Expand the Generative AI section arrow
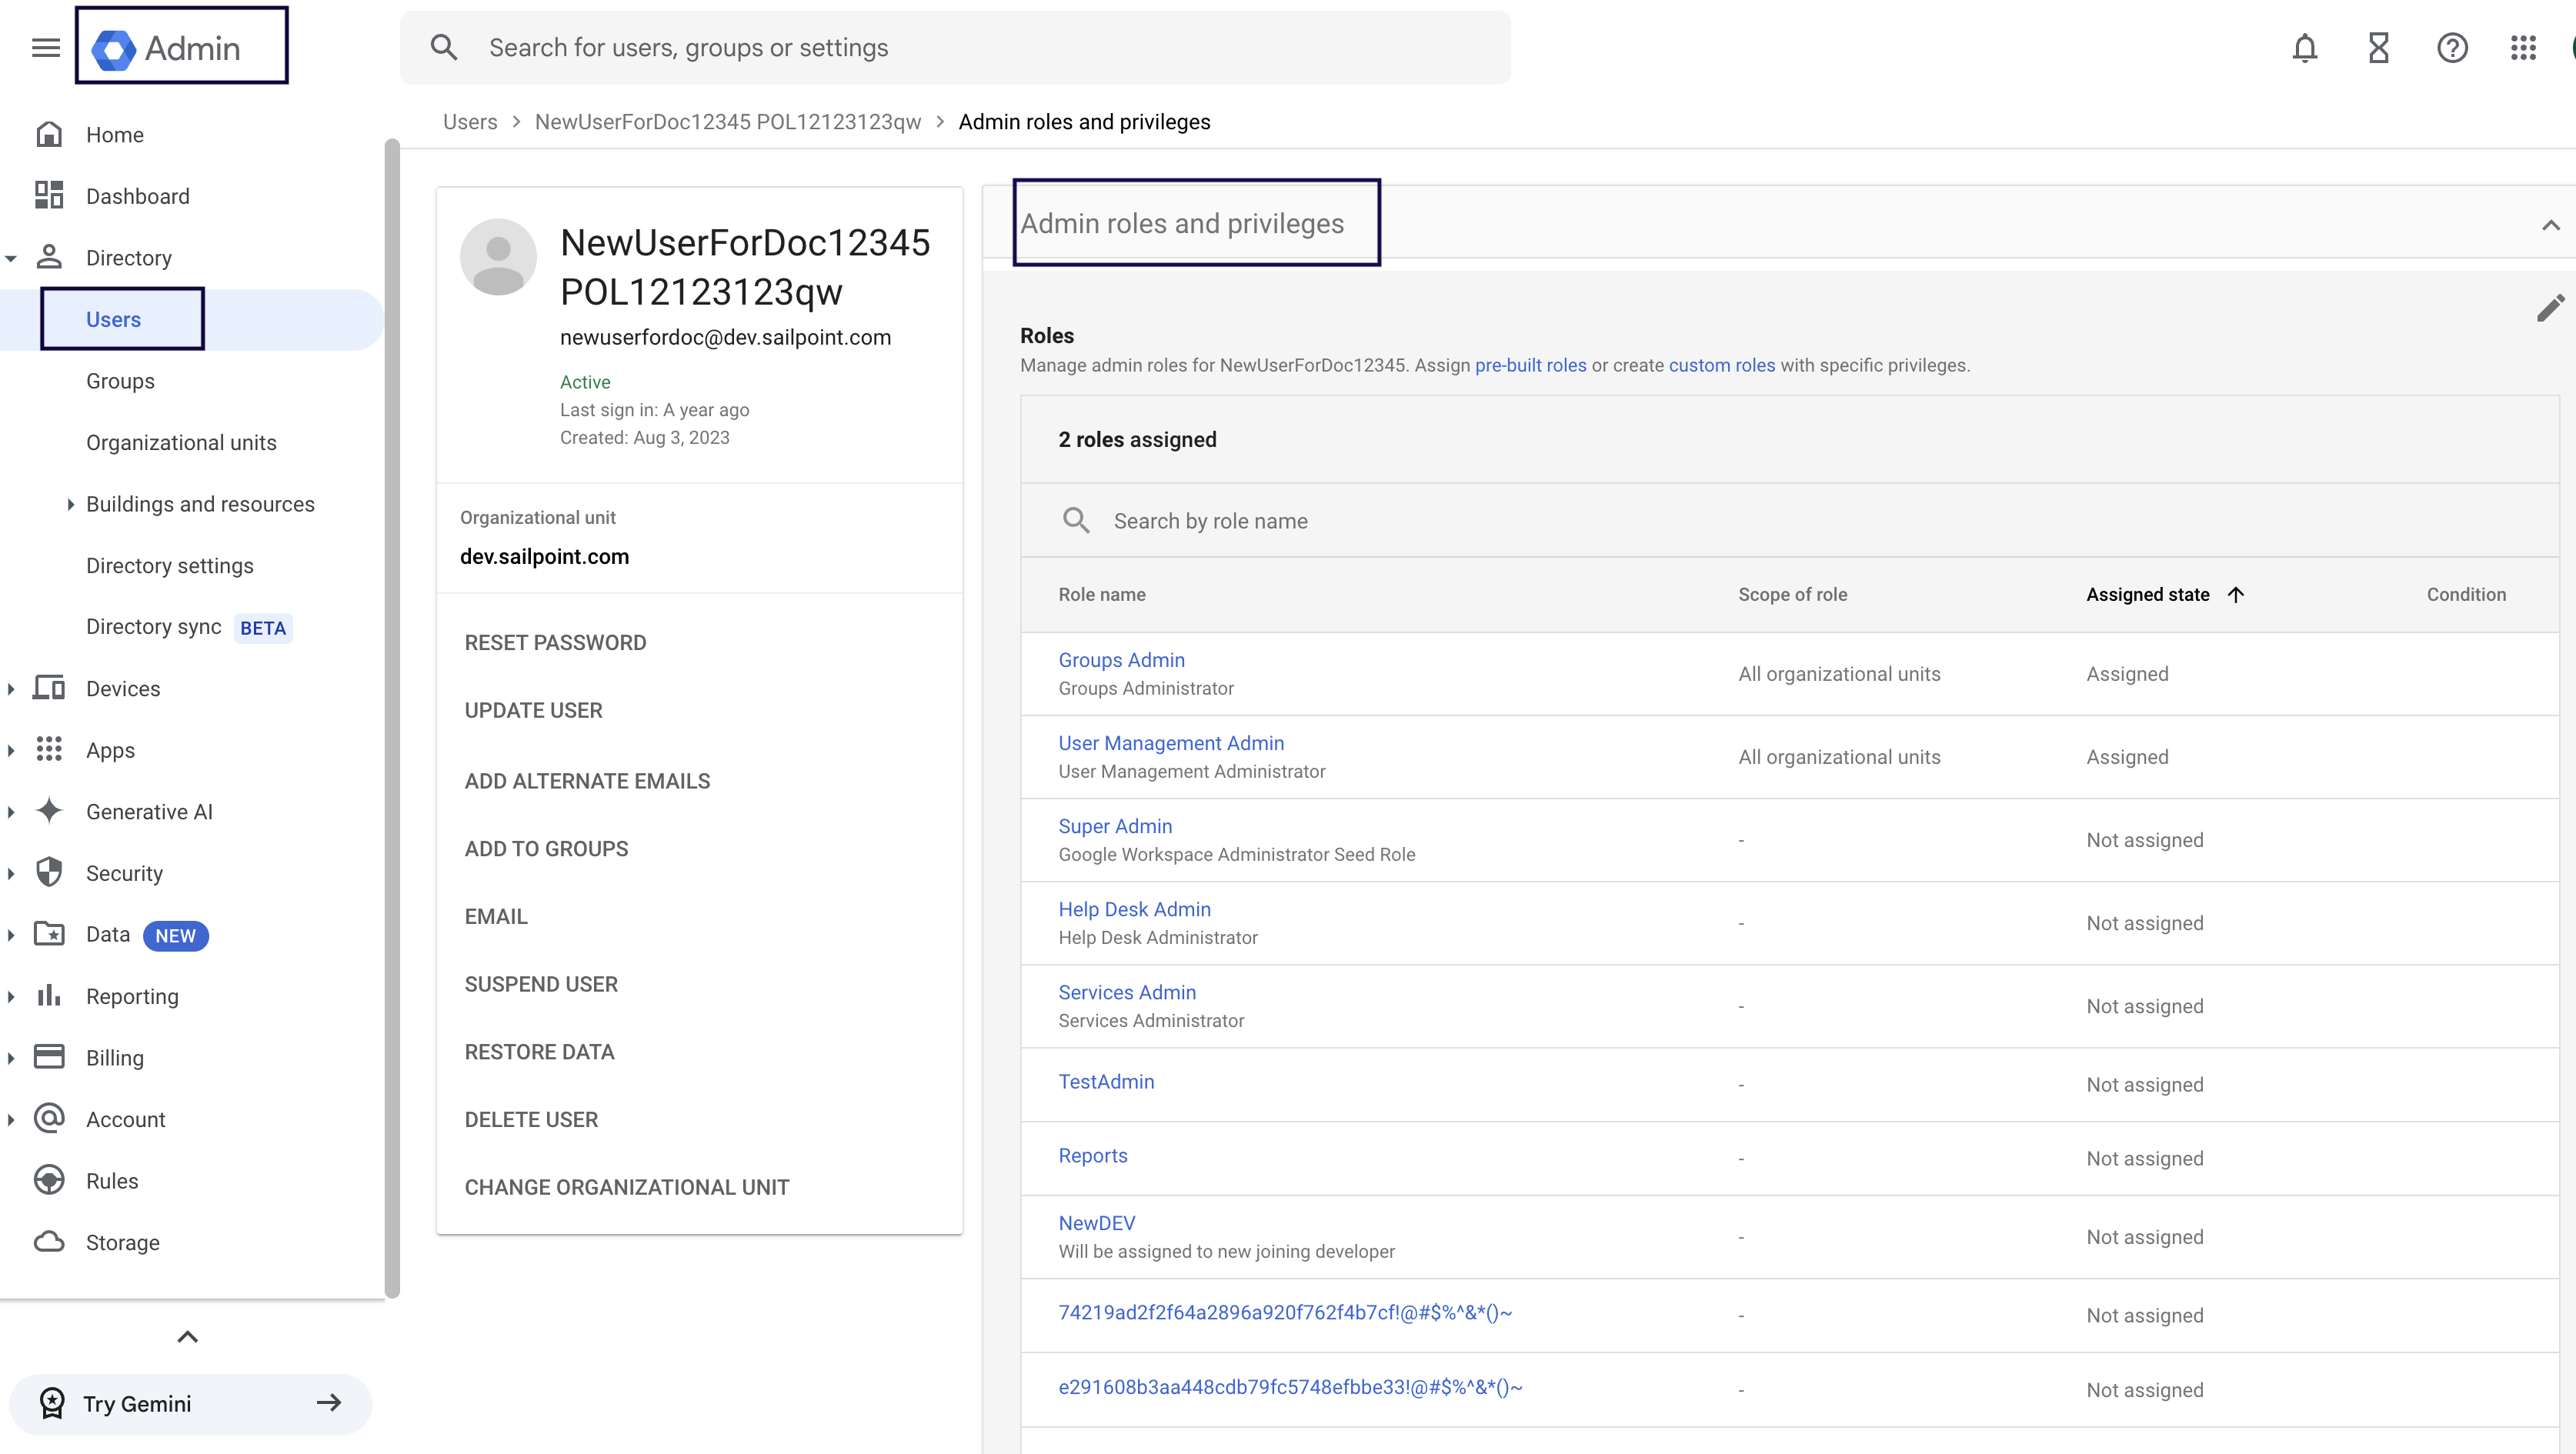 (x=11, y=812)
